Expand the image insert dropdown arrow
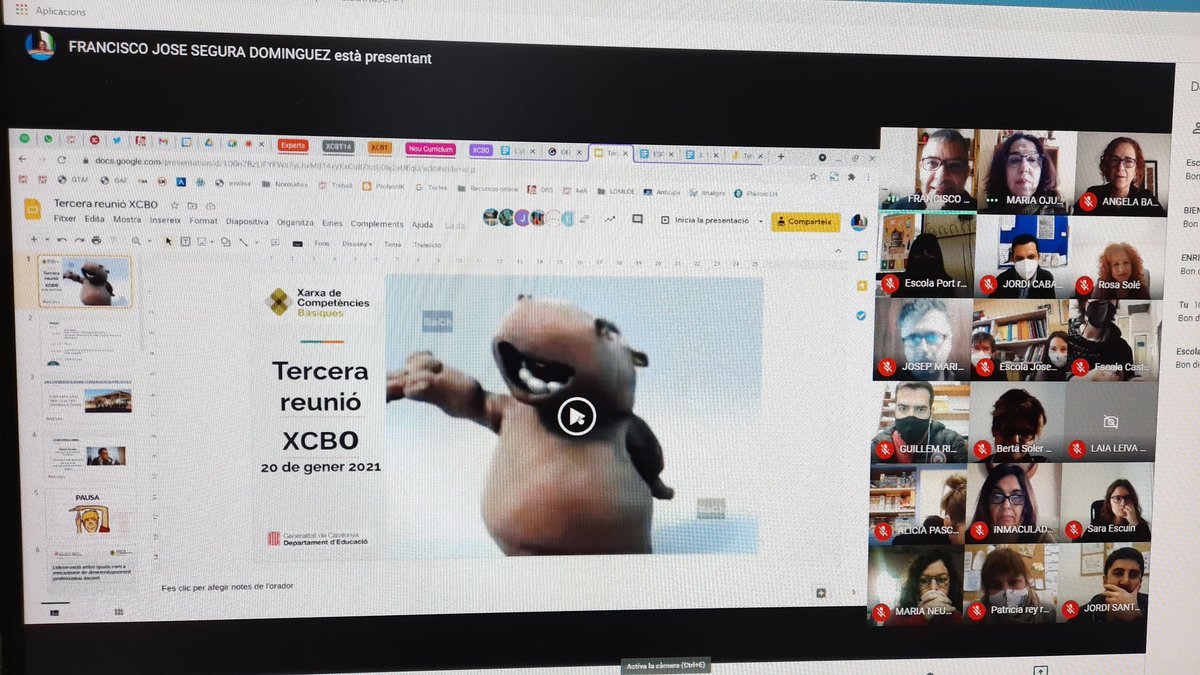1200x675 pixels. point(211,242)
